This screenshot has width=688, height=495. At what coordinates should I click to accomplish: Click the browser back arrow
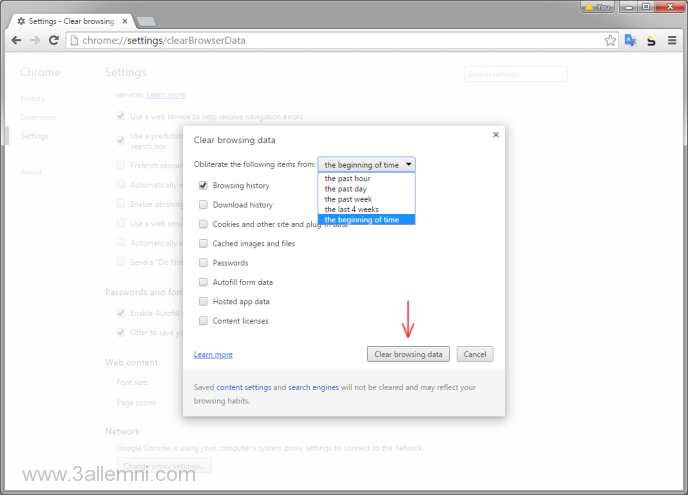click(15, 40)
